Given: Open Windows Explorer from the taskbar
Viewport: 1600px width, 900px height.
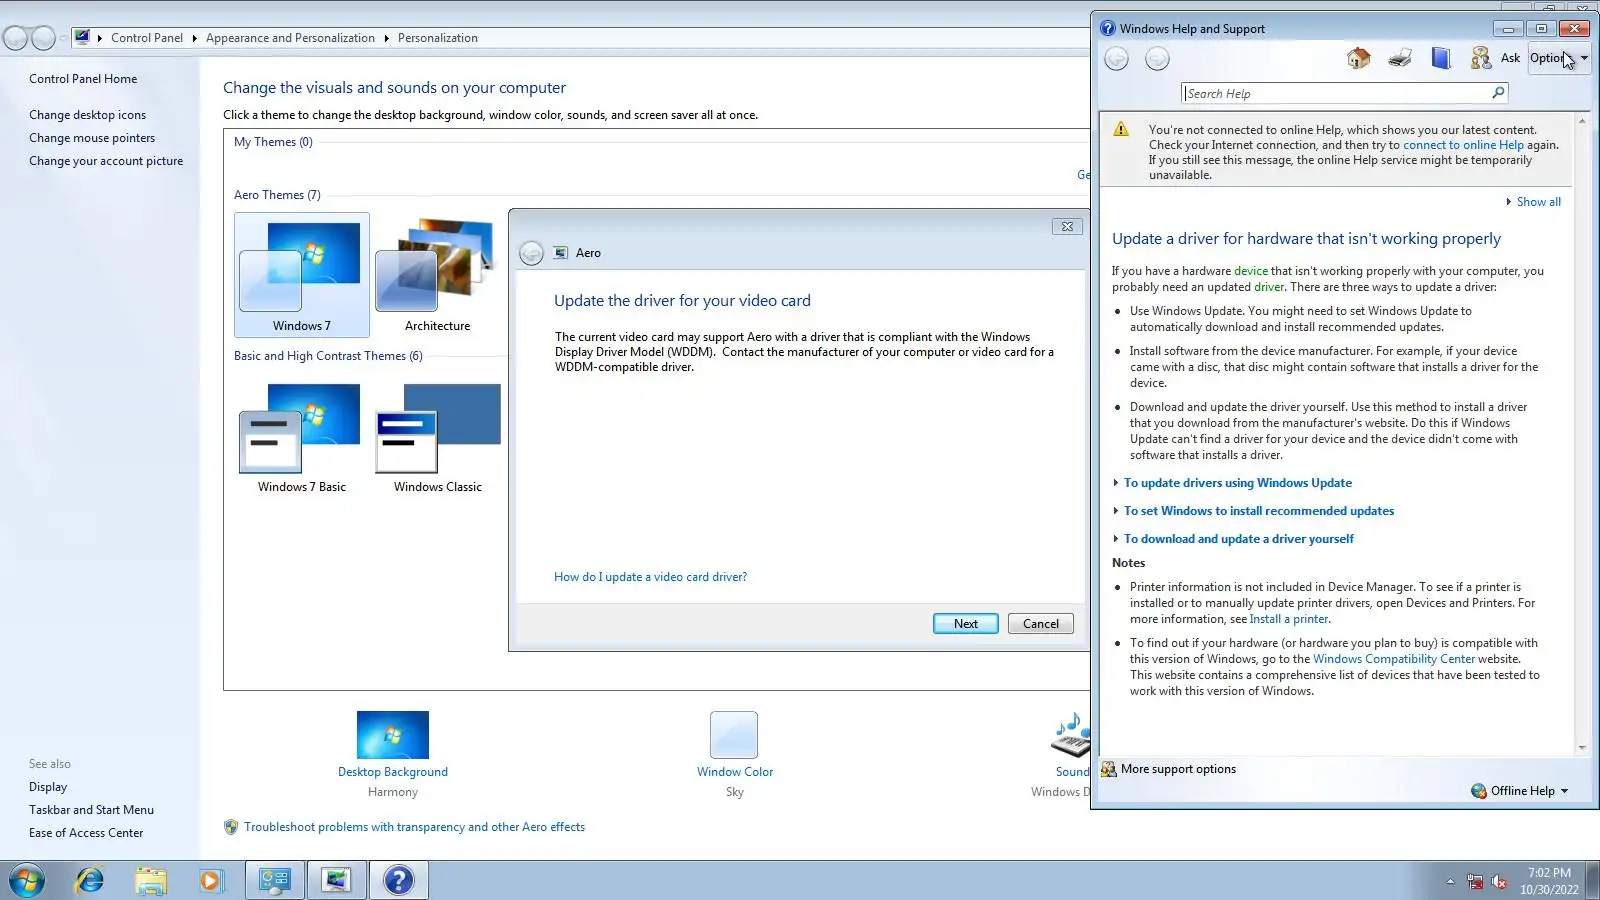Looking at the screenshot, I should (151, 881).
